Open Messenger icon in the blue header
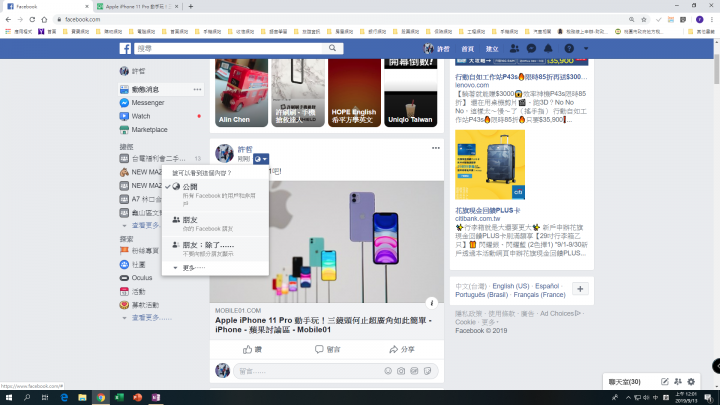Viewport: 720px width, 405px height. [x=531, y=48]
